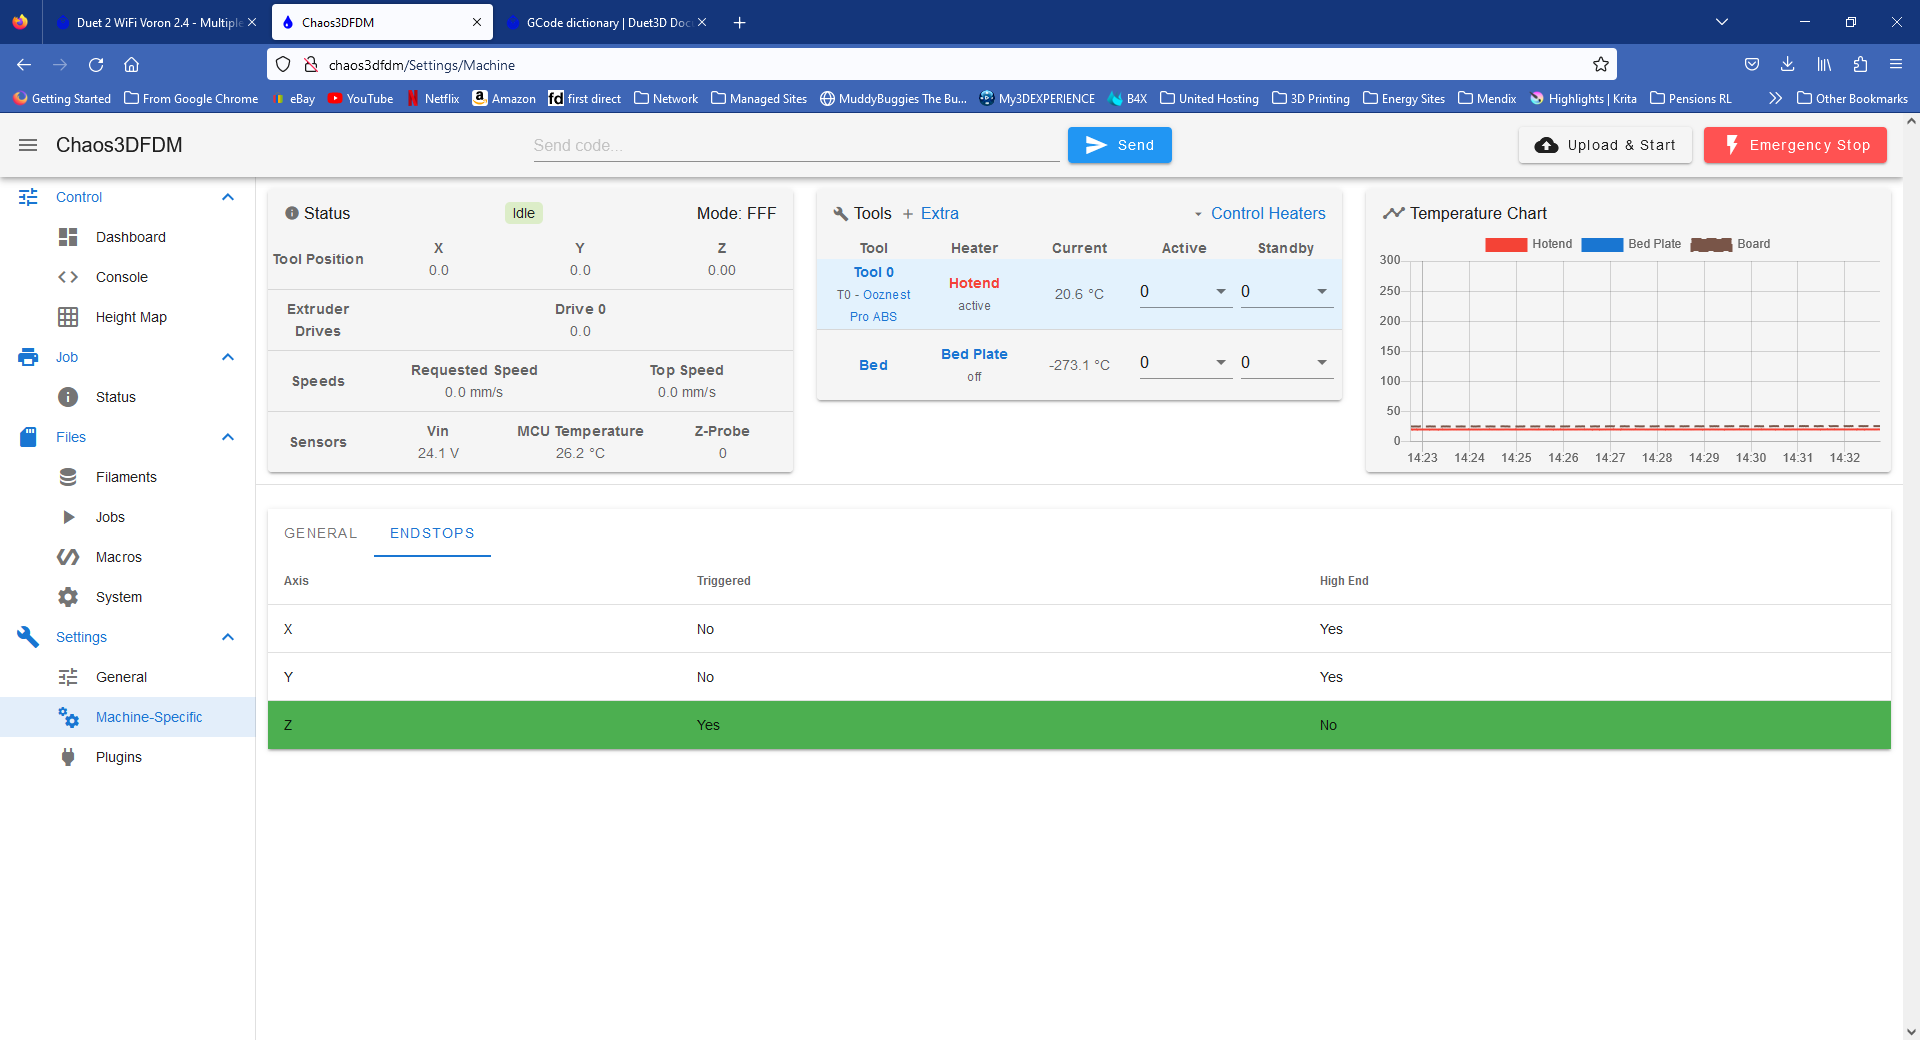Click the Extra heaters link
Screen dimensions: 1920x1040
coord(930,214)
